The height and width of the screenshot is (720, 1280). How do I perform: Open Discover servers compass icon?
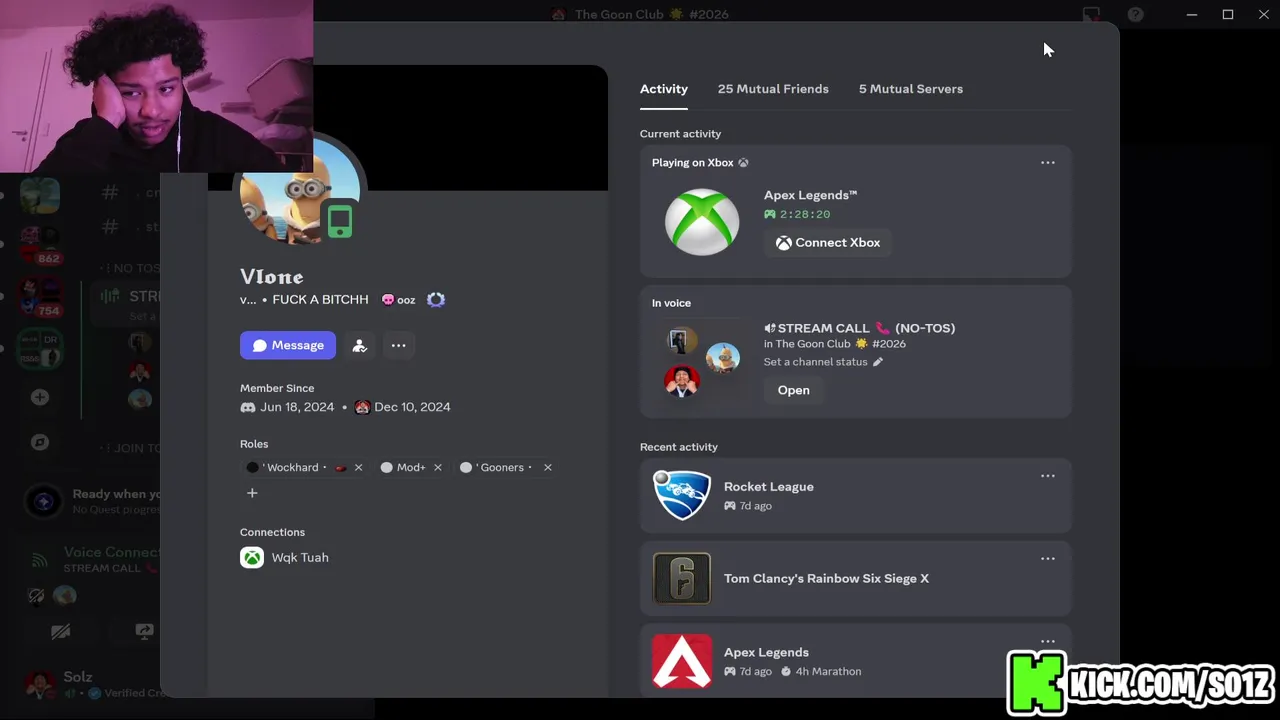pos(40,442)
